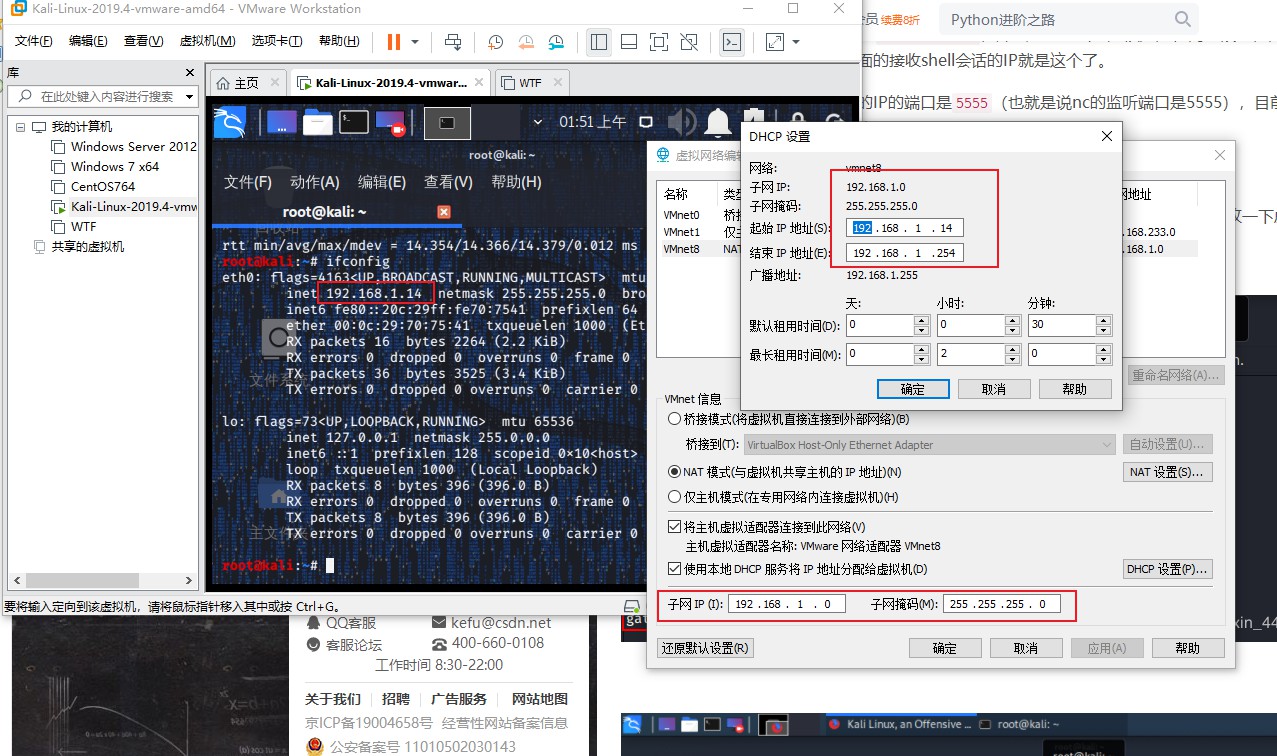The width and height of the screenshot is (1277, 756).
Task: Click the 结束 IP 地址 input field
Action: coord(905,253)
